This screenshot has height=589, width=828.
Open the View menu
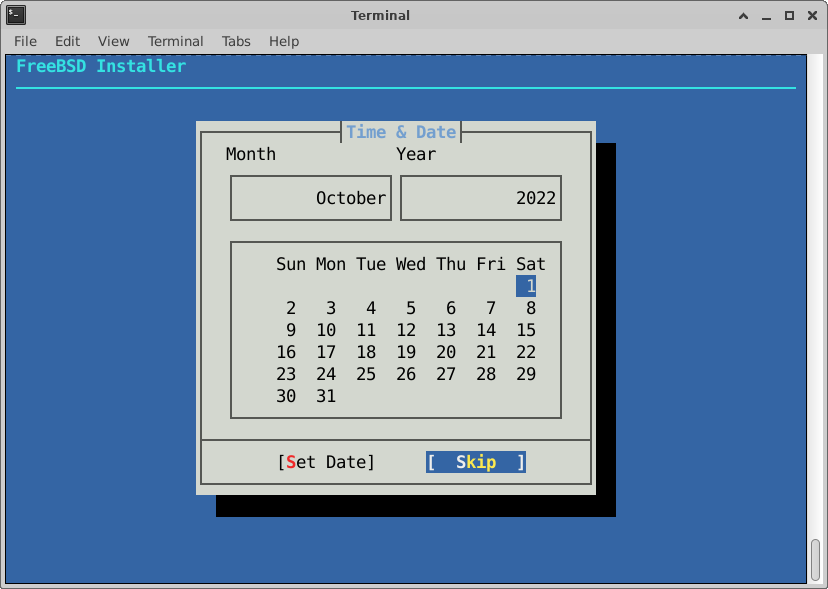click(x=113, y=41)
